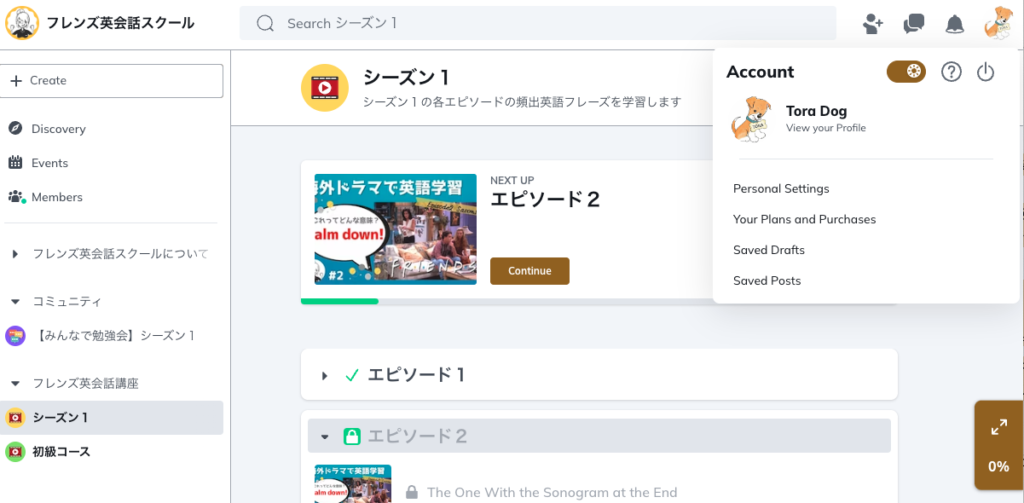Open Saved Drafts in account menu
Image resolution: width=1024 pixels, height=503 pixels.
[768, 250]
